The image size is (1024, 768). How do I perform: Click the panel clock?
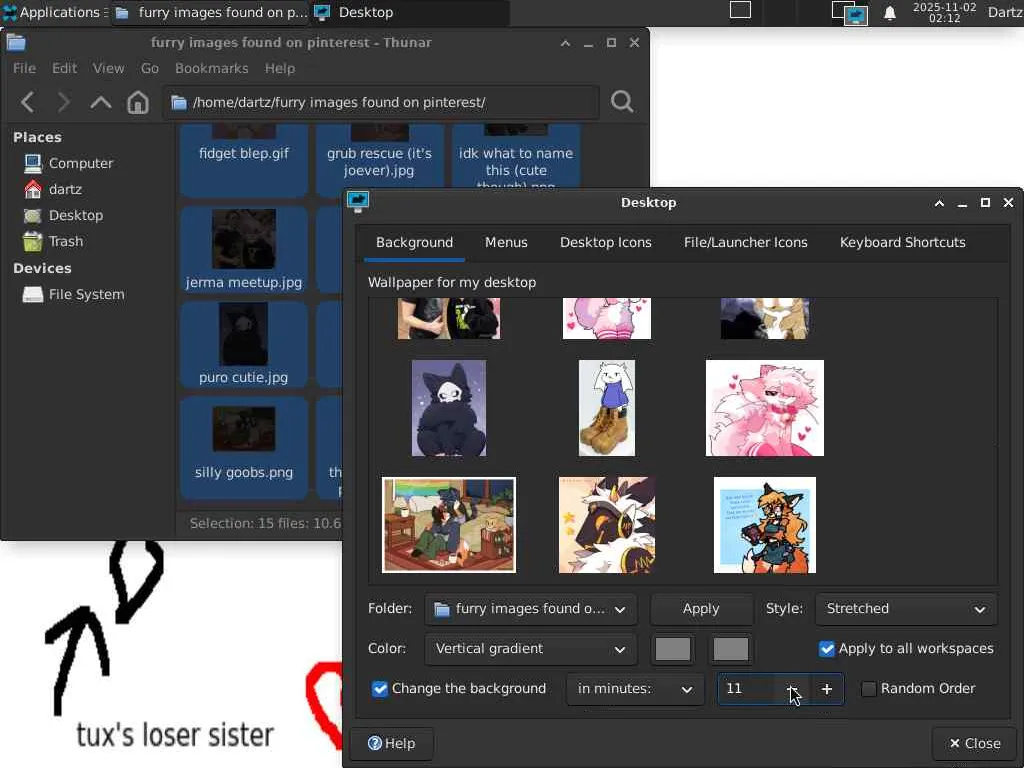click(x=944, y=12)
